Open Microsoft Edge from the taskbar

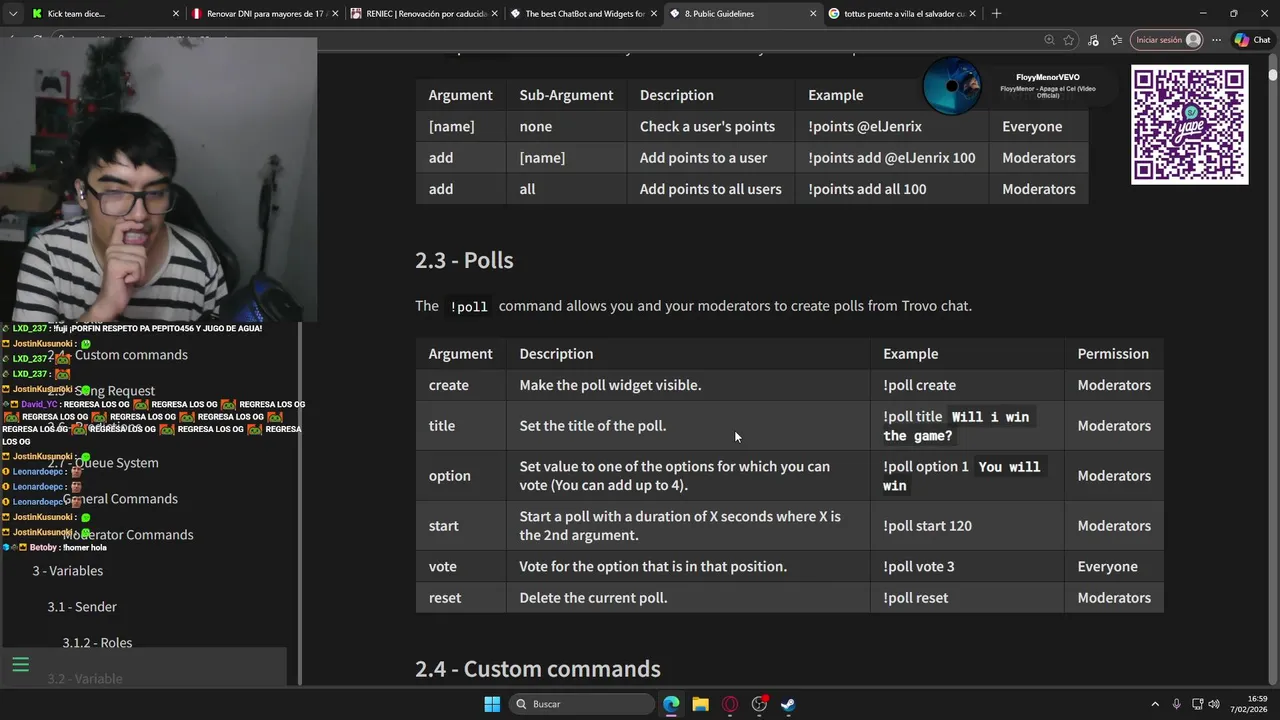[671, 704]
